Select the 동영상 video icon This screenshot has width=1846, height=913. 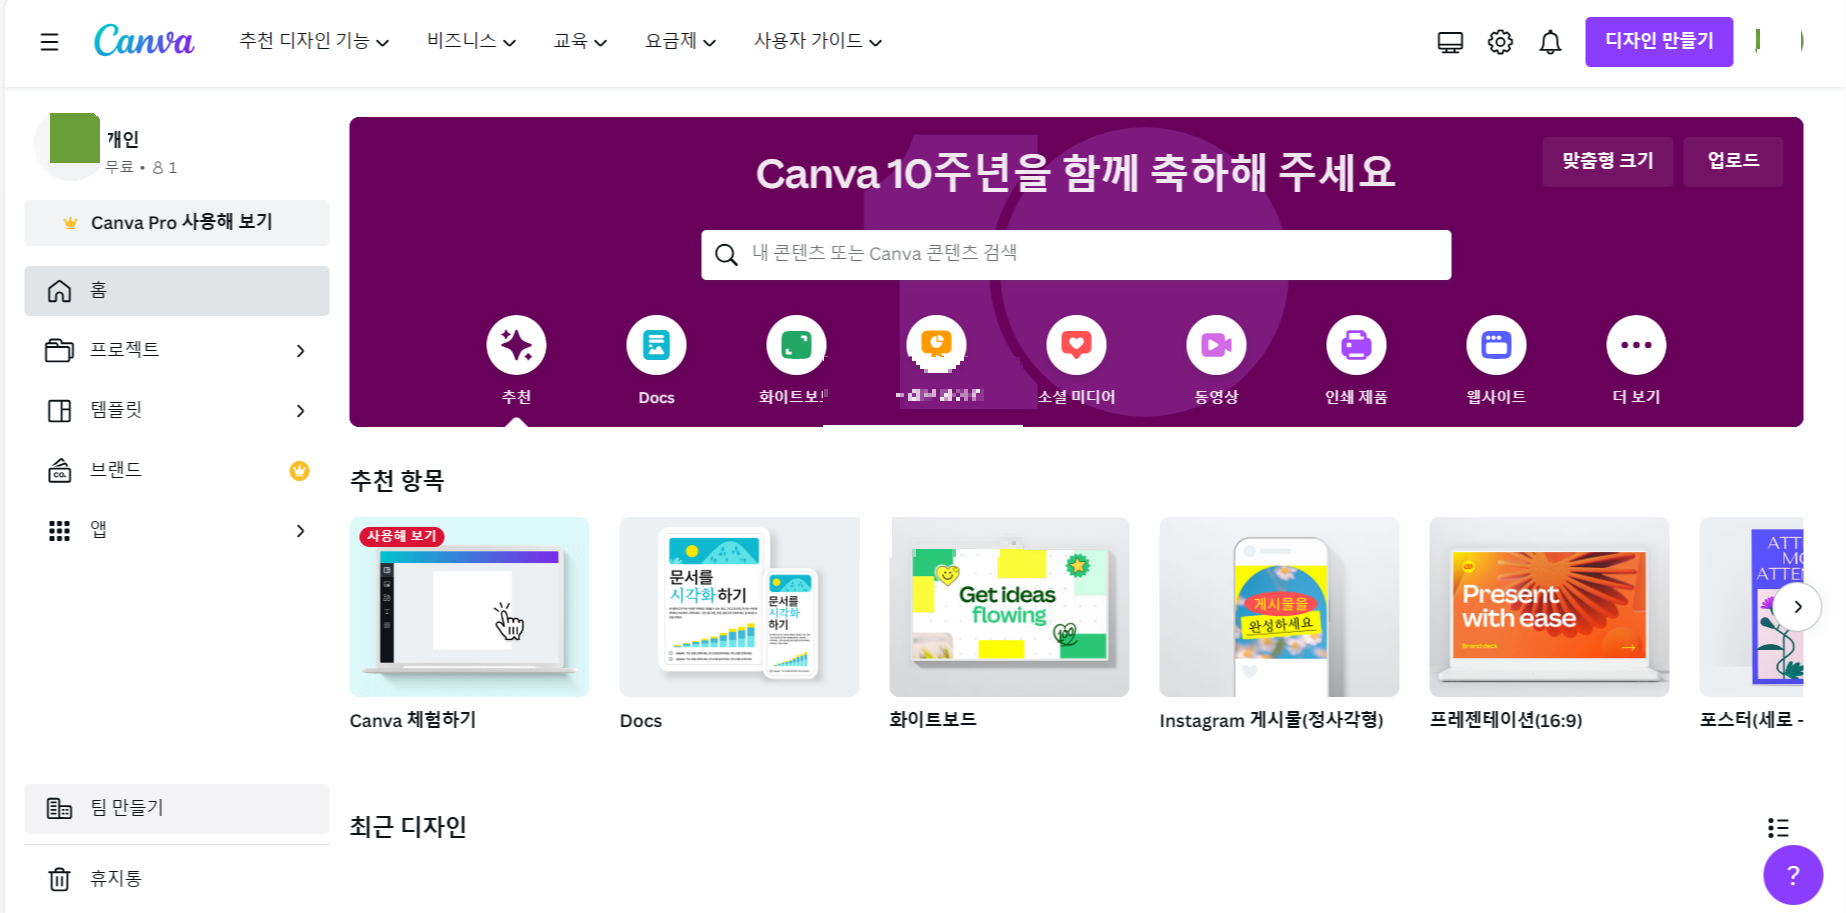click(1216, 345)
